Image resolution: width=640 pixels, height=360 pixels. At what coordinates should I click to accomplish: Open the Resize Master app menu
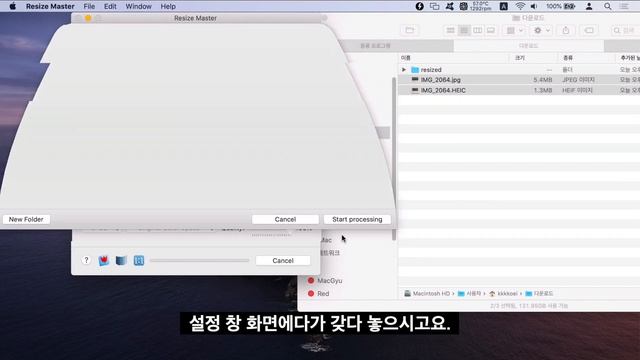pos(50,6)
